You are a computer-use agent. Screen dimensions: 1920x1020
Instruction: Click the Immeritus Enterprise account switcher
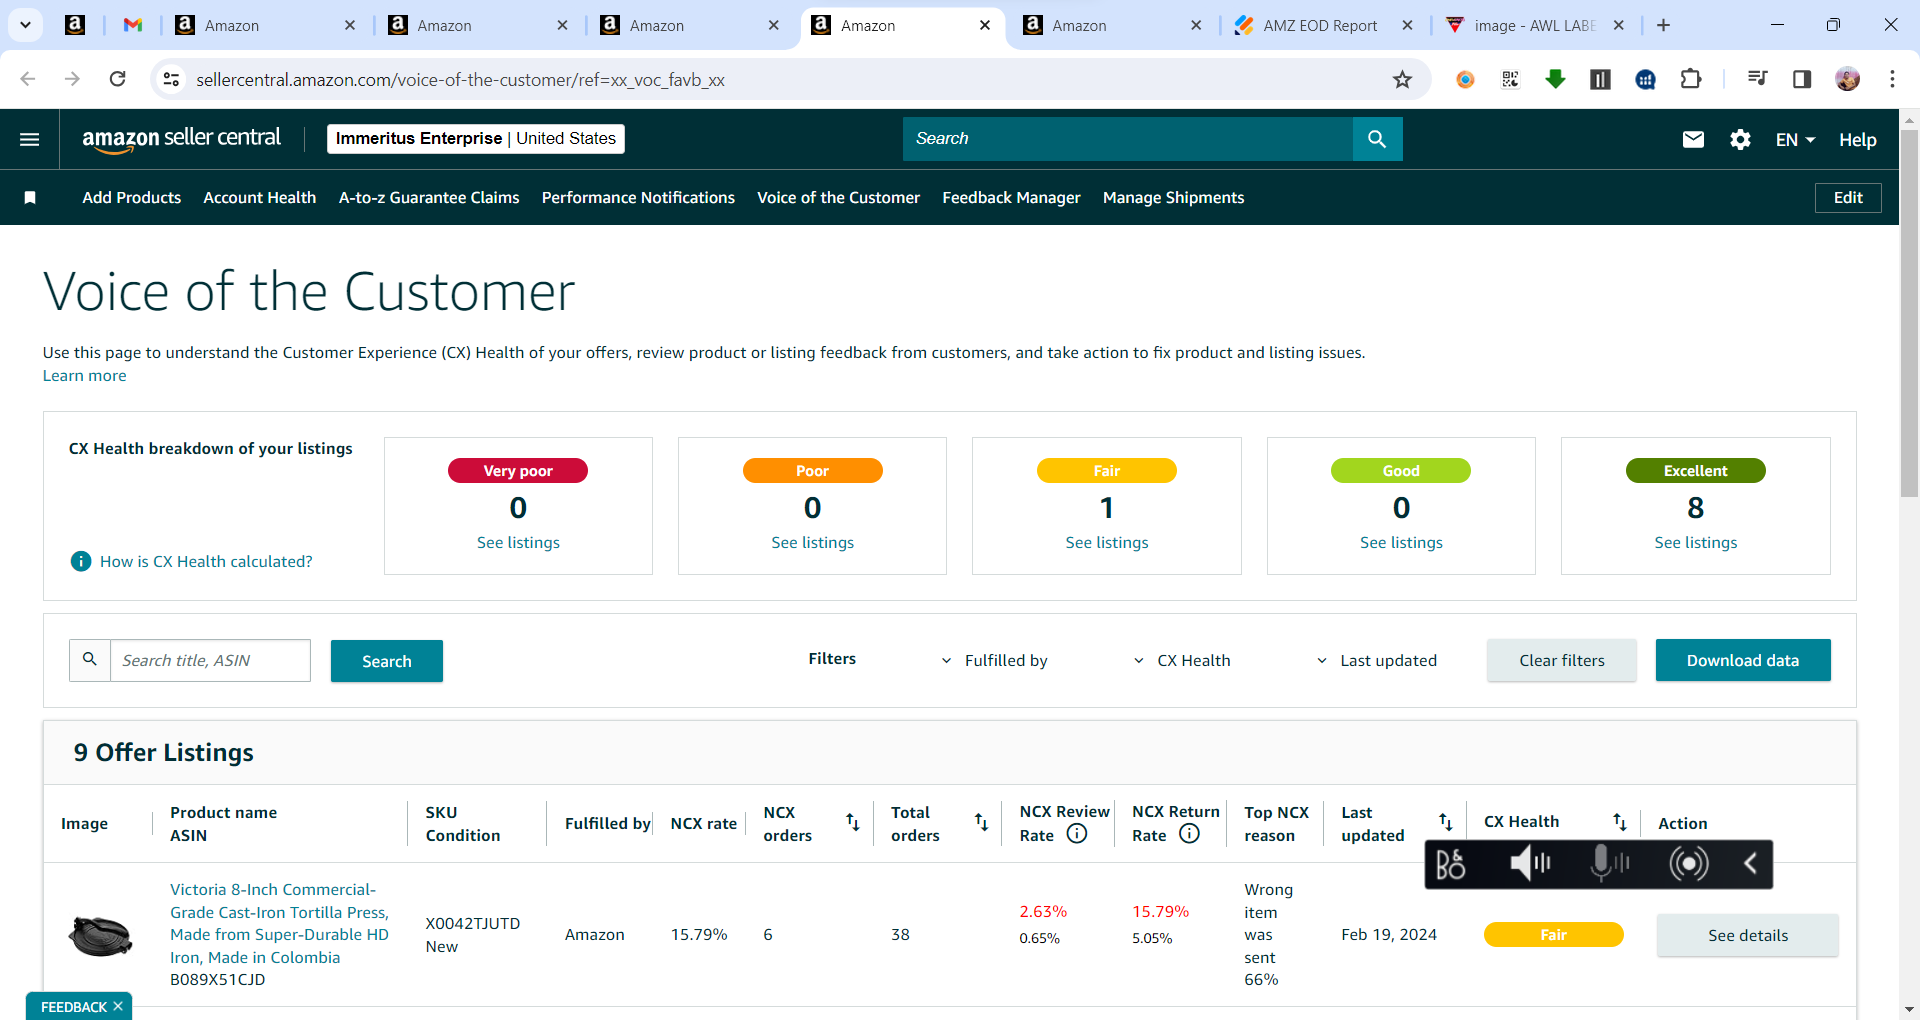[x=476, y=139]
